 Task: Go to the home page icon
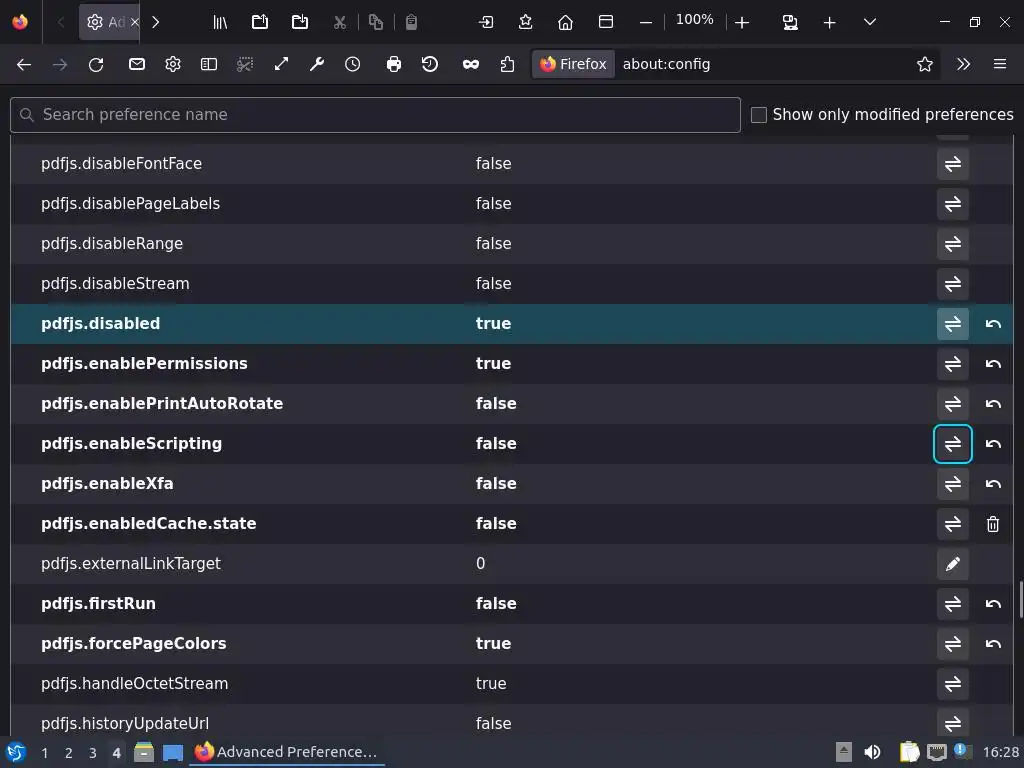(566, 22)
